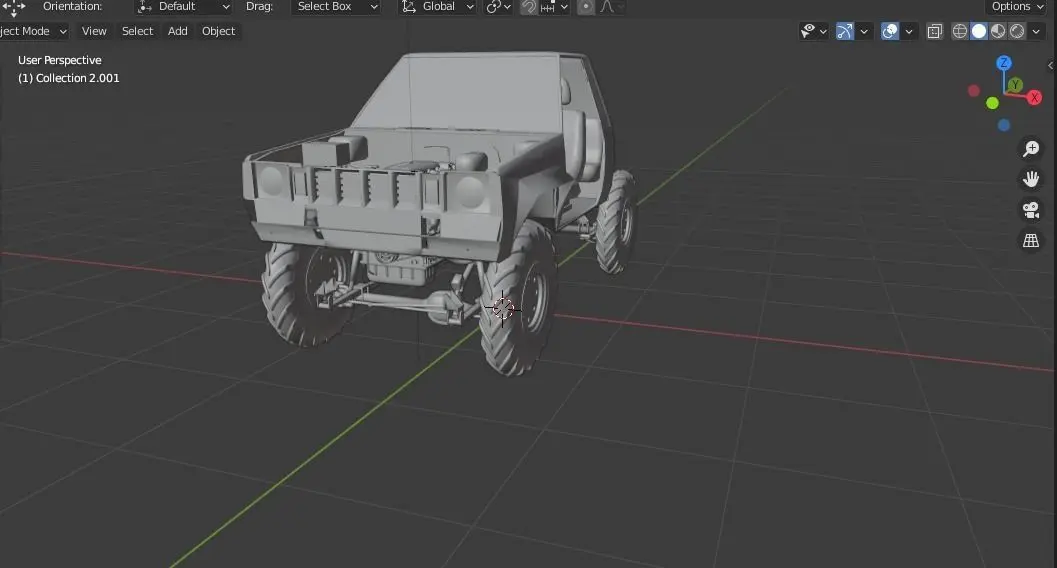This screenshot has width=1057, height=568.
Task: Click the negative X axis dot
Action: 973,90
